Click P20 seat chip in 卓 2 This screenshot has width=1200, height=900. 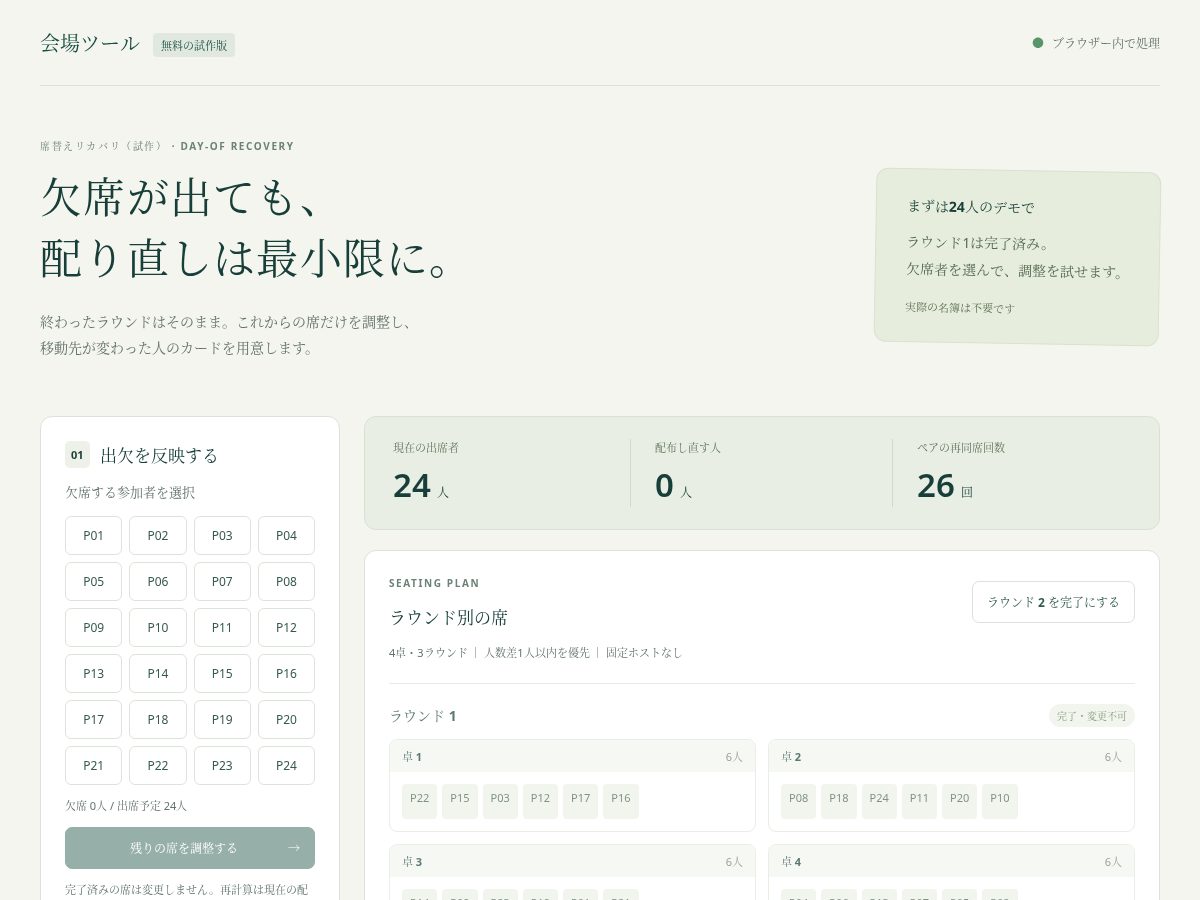[959, 802]
